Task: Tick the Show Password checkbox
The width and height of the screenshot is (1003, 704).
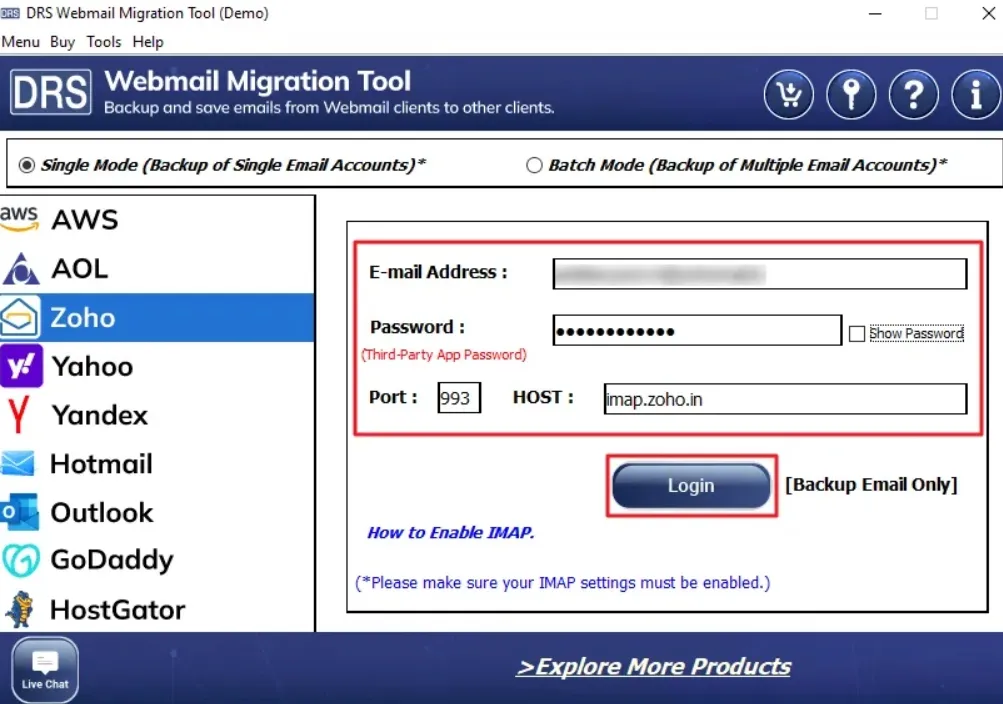Action: pos(856,334)
